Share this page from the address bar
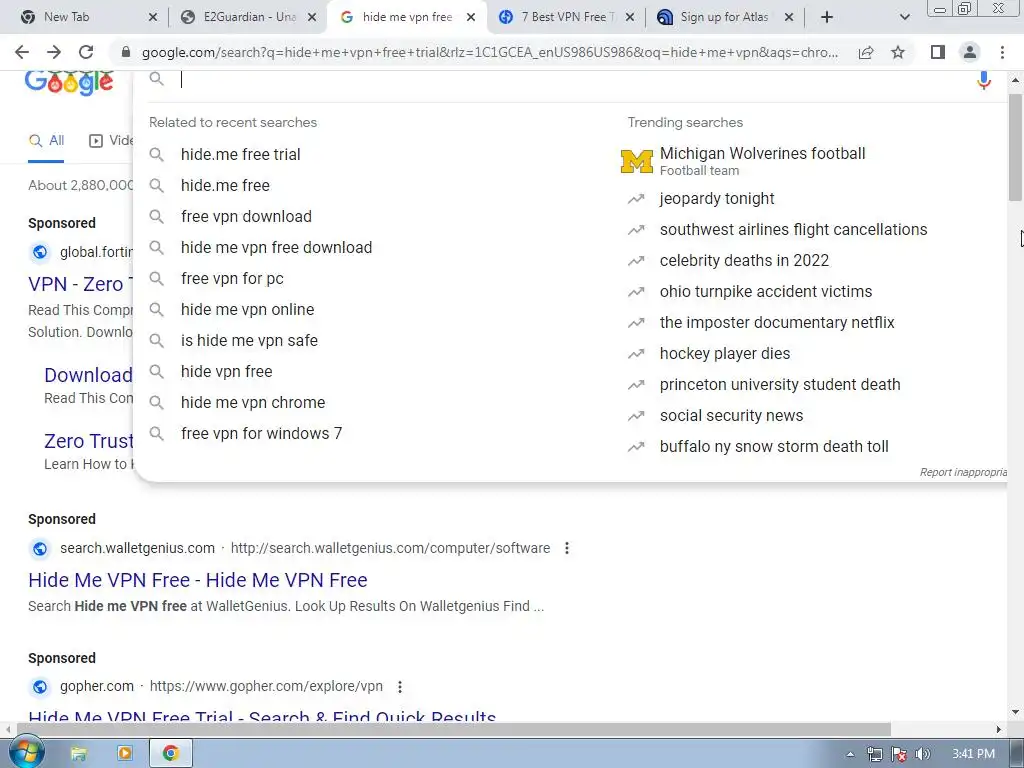The width and height of the screenshot is (1024, 768). click(x=866, y=52)
